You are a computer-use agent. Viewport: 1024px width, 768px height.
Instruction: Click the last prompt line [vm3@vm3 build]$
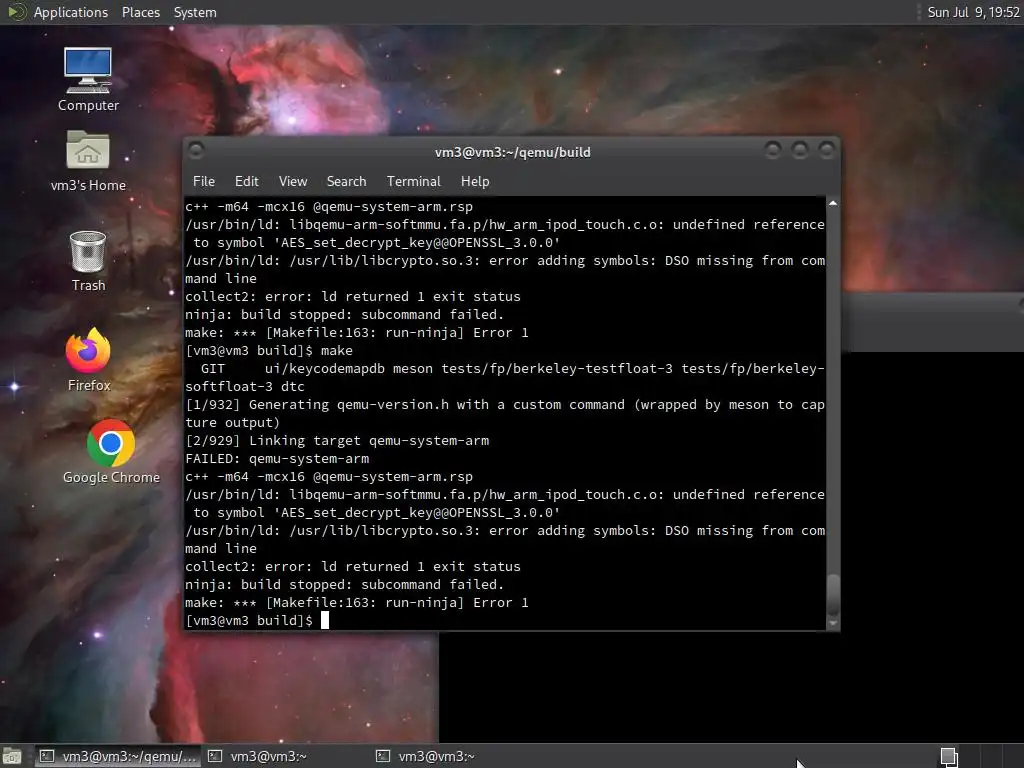(249, 620)
